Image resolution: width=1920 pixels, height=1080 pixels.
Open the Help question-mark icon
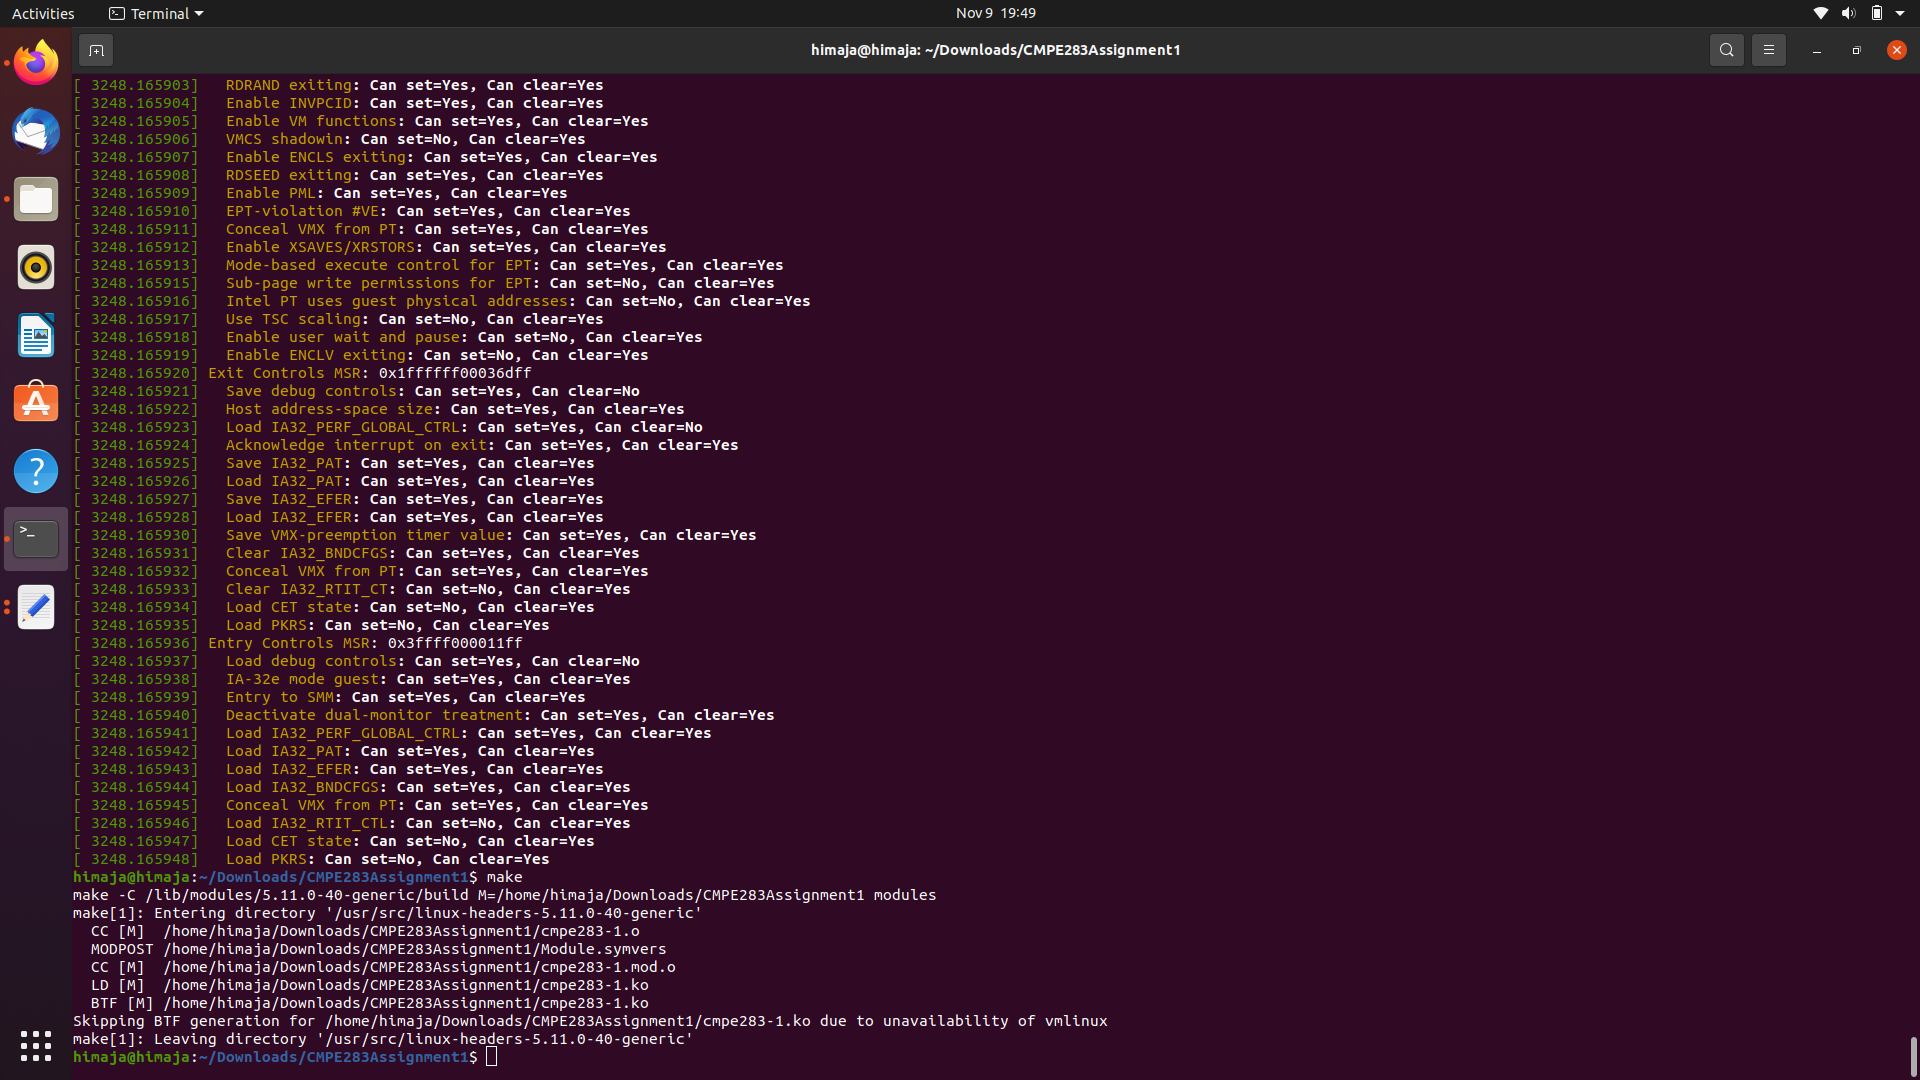[x=36, y=471]
